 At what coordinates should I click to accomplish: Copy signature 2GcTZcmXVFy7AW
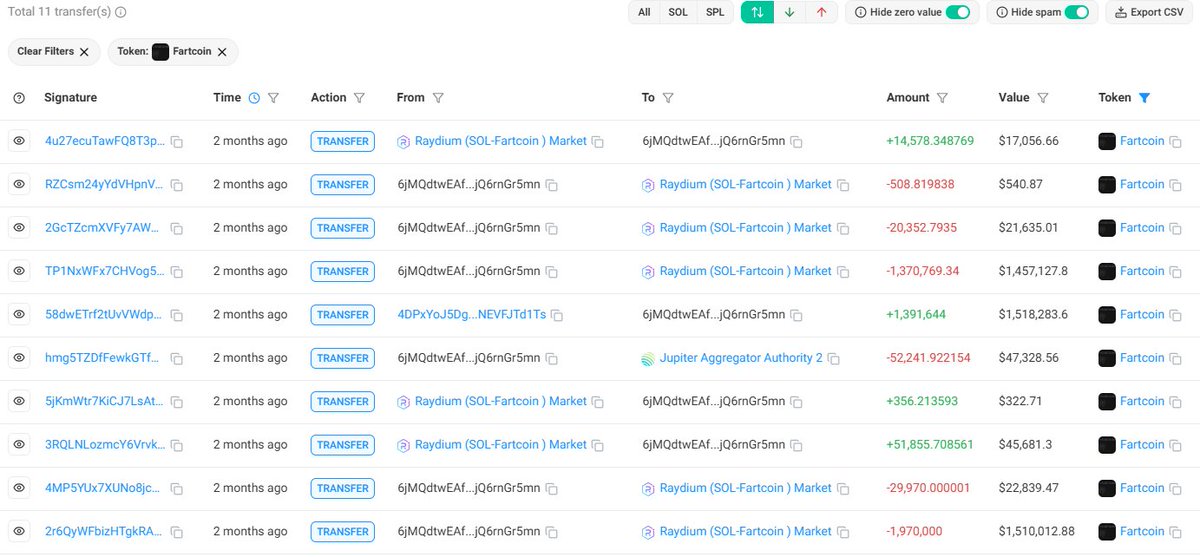click(176, 228)
